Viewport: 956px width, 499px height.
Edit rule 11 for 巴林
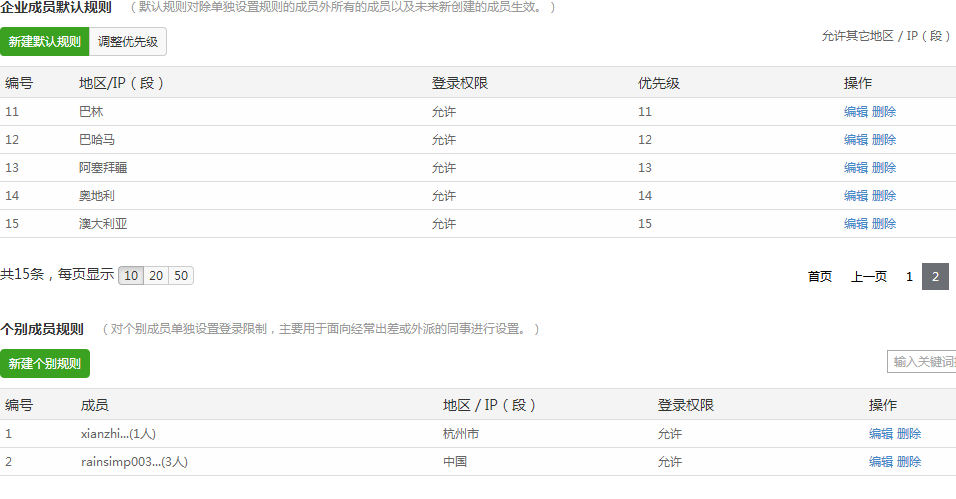855,112
